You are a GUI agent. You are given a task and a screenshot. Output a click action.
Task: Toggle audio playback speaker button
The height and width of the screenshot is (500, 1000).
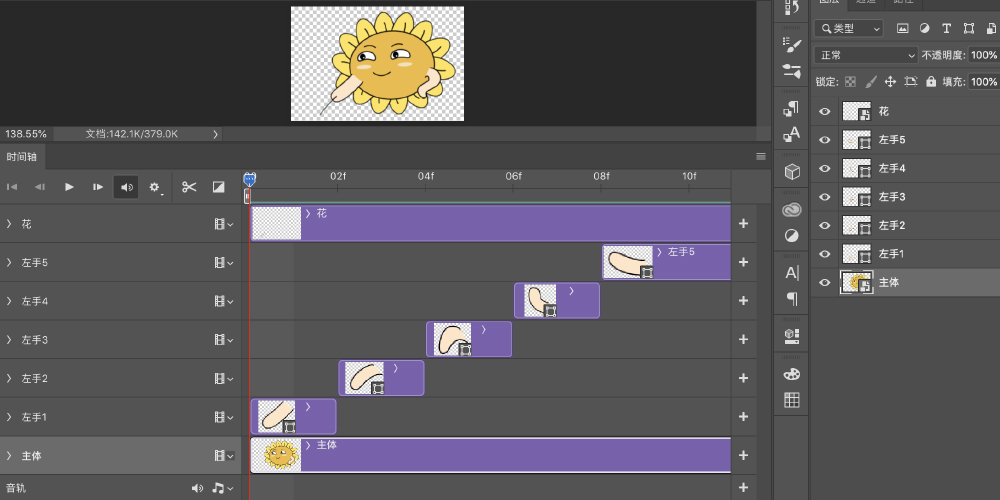click(126, 187)
